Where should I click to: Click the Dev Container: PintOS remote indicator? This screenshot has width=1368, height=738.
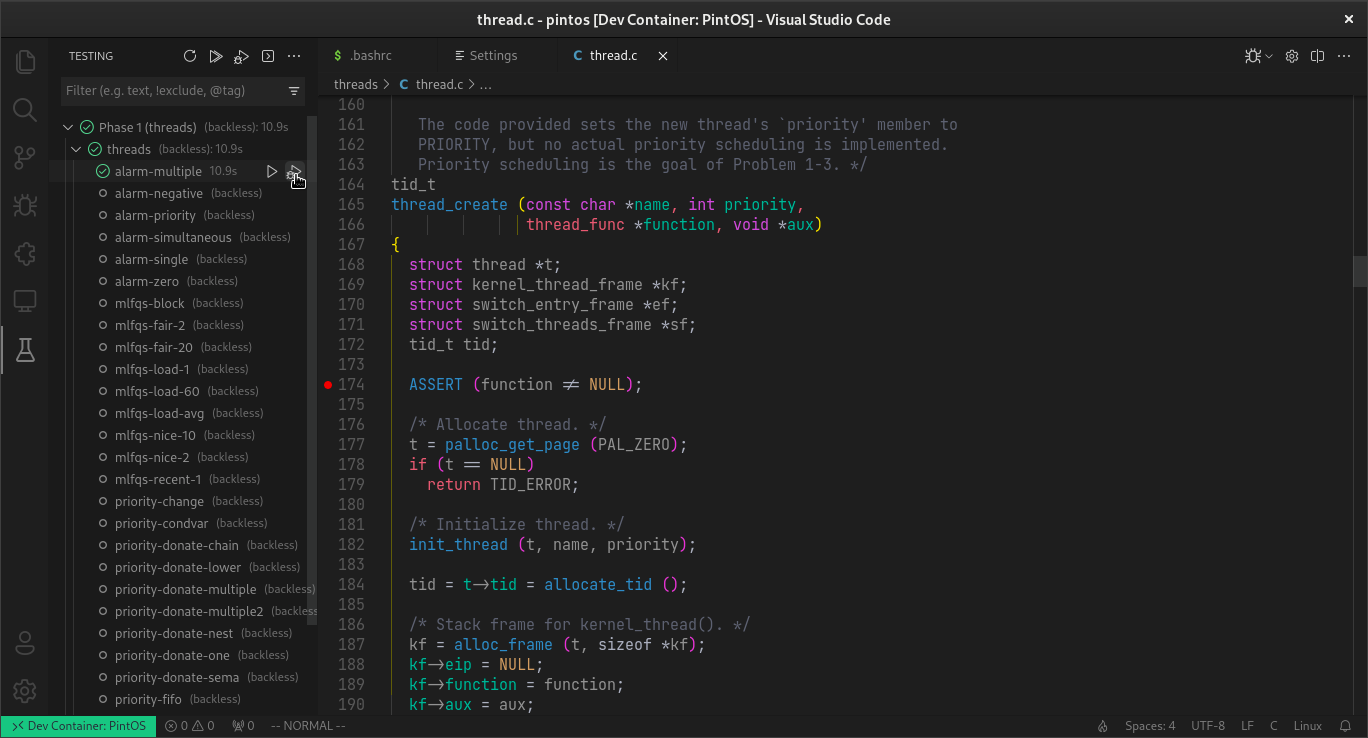click(78, 726)
